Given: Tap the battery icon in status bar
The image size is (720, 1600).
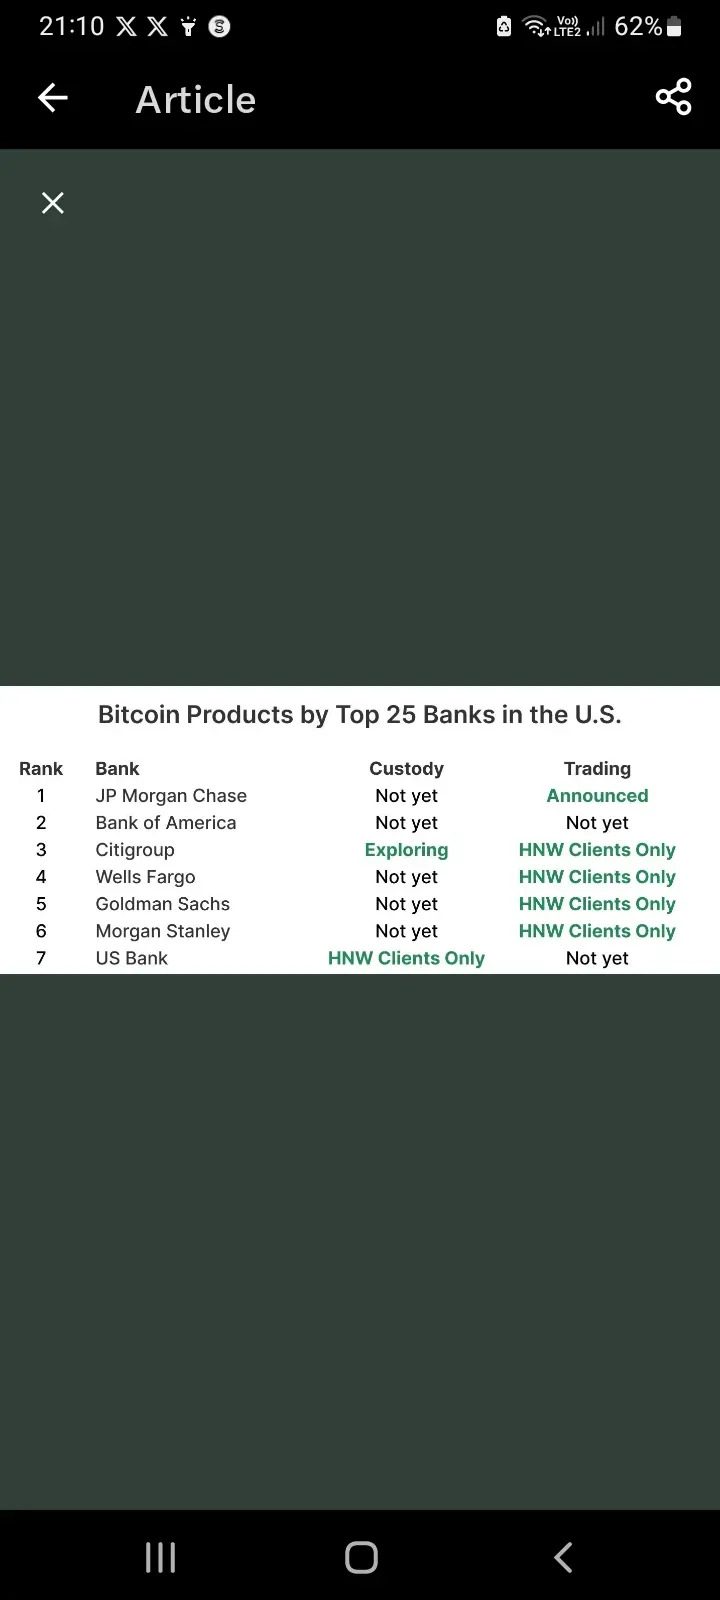Looking at the screenshot, I should pos(675,27).
